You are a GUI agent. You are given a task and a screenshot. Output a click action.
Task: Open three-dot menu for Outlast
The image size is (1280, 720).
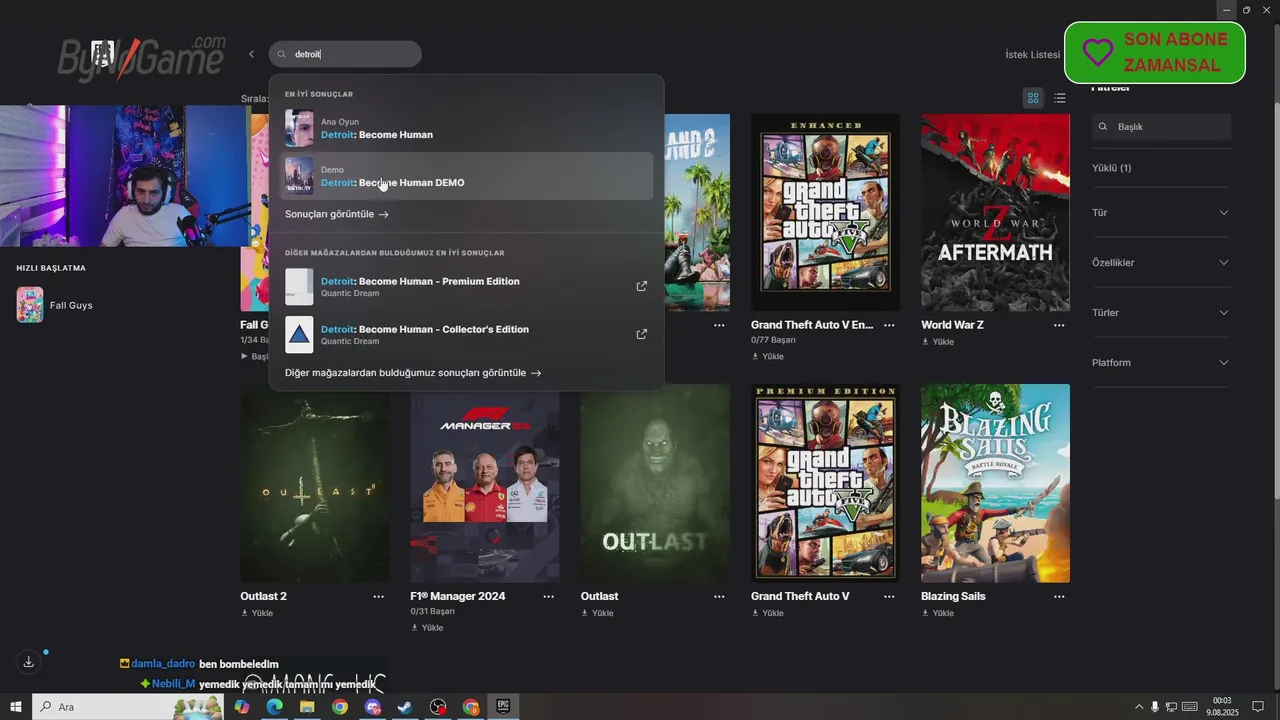pos(719,596)
